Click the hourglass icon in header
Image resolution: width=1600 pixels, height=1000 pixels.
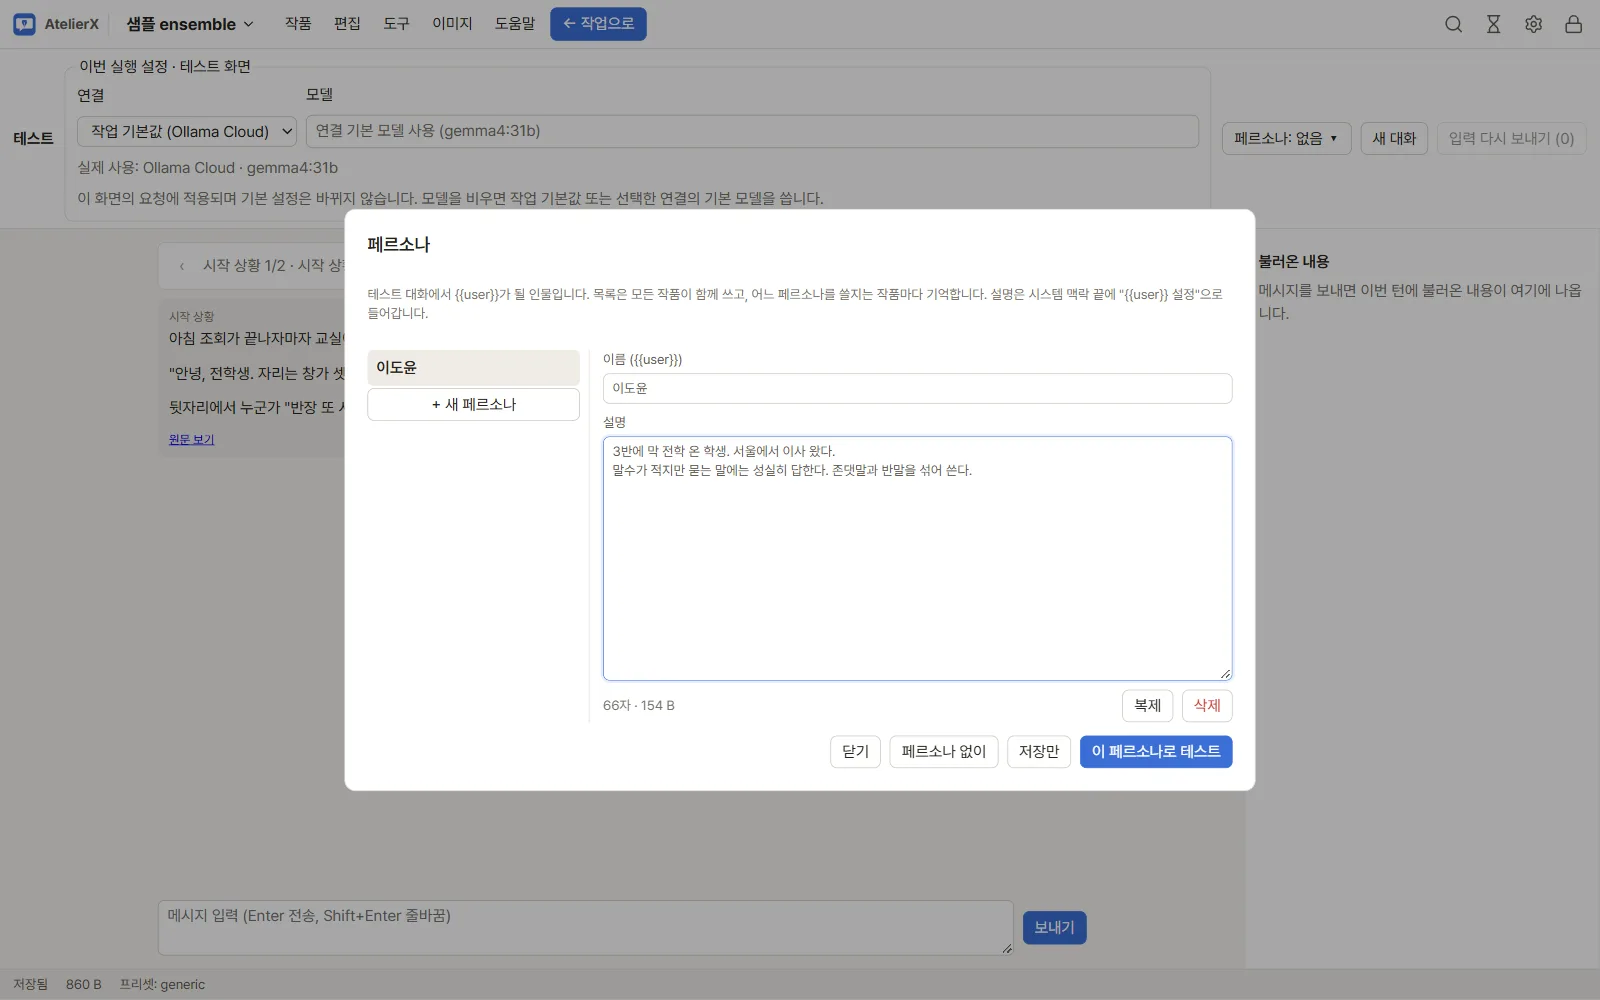coord(1493,24)
